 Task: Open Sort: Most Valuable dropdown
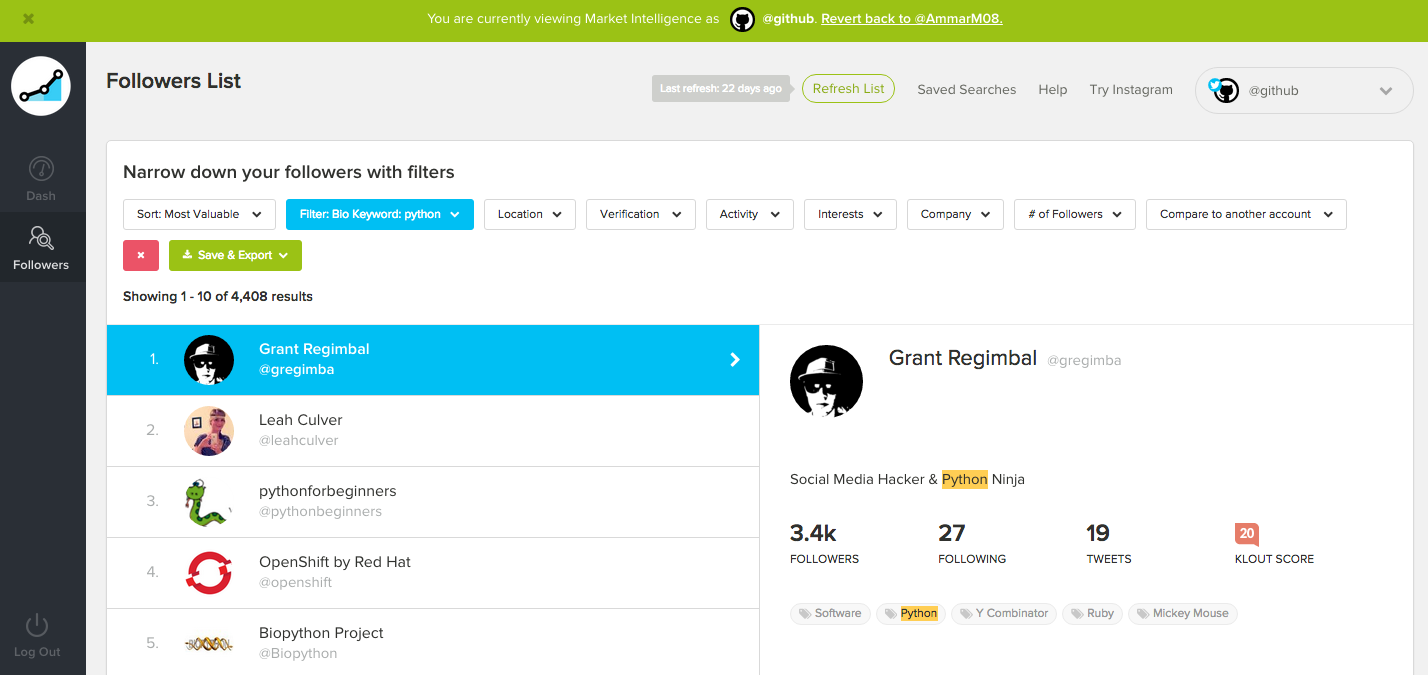coord(199,214)
